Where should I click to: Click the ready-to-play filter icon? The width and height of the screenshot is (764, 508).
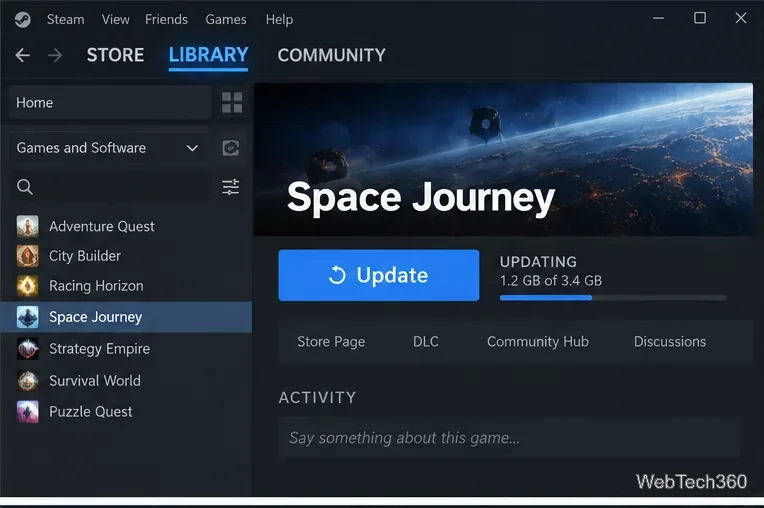coord(231,148)
